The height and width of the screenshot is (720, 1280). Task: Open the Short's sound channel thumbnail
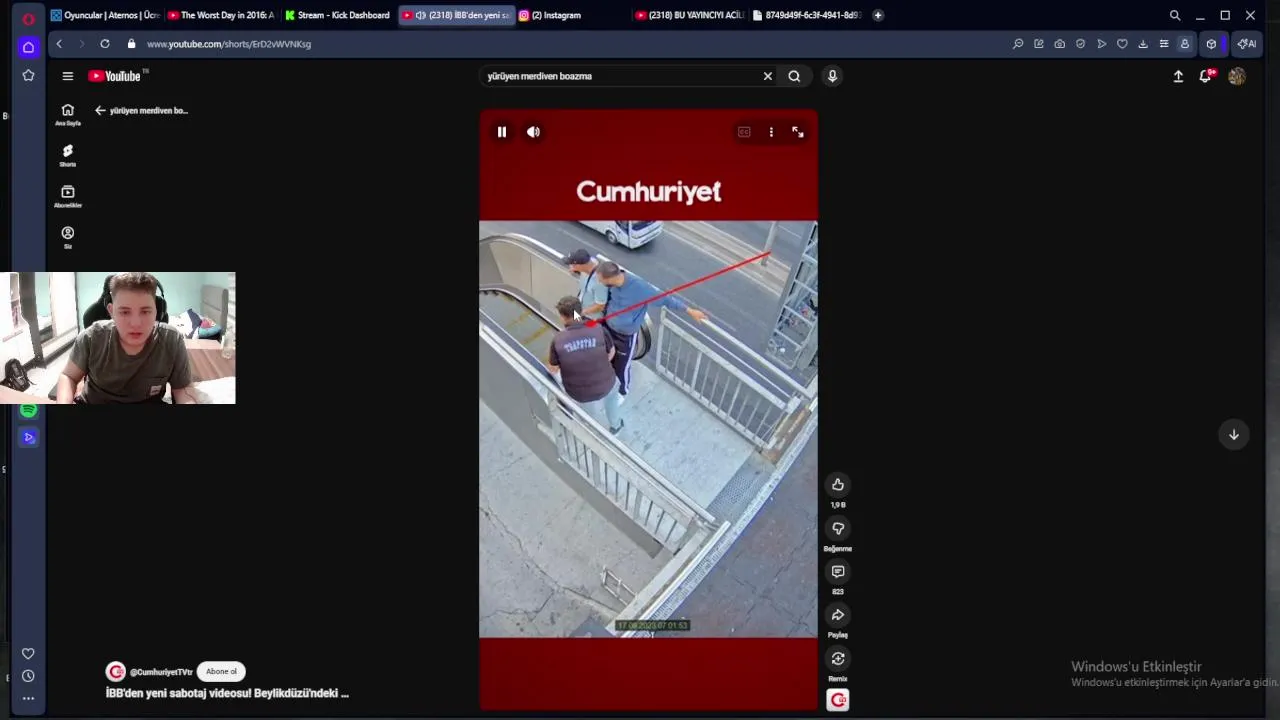tap(838, 700)
